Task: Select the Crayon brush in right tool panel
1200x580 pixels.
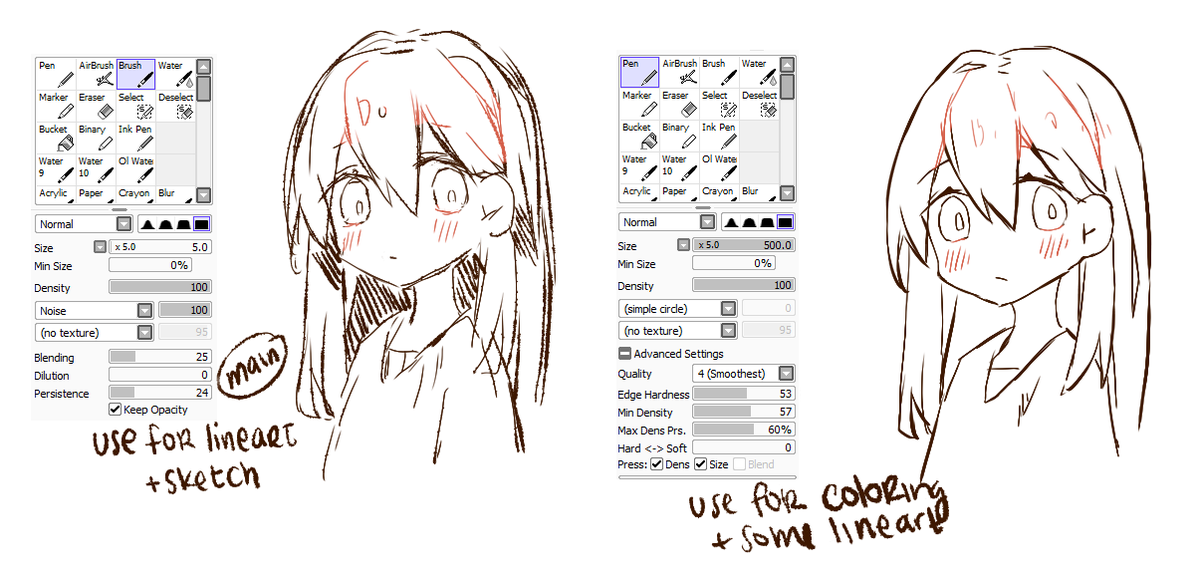Action: pos(719,191)
